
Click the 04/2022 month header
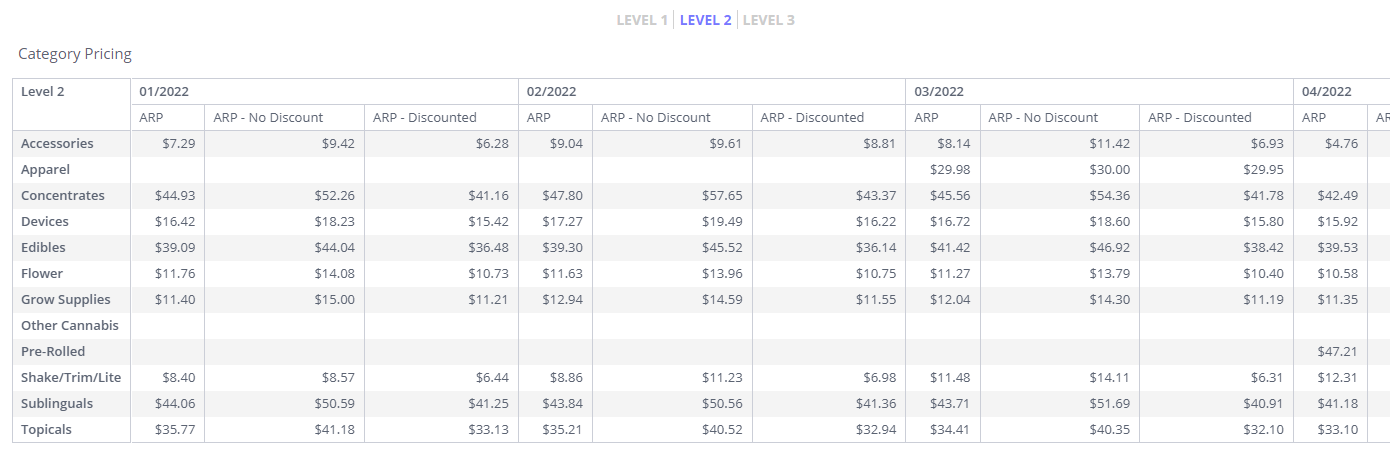[1327, 92]
